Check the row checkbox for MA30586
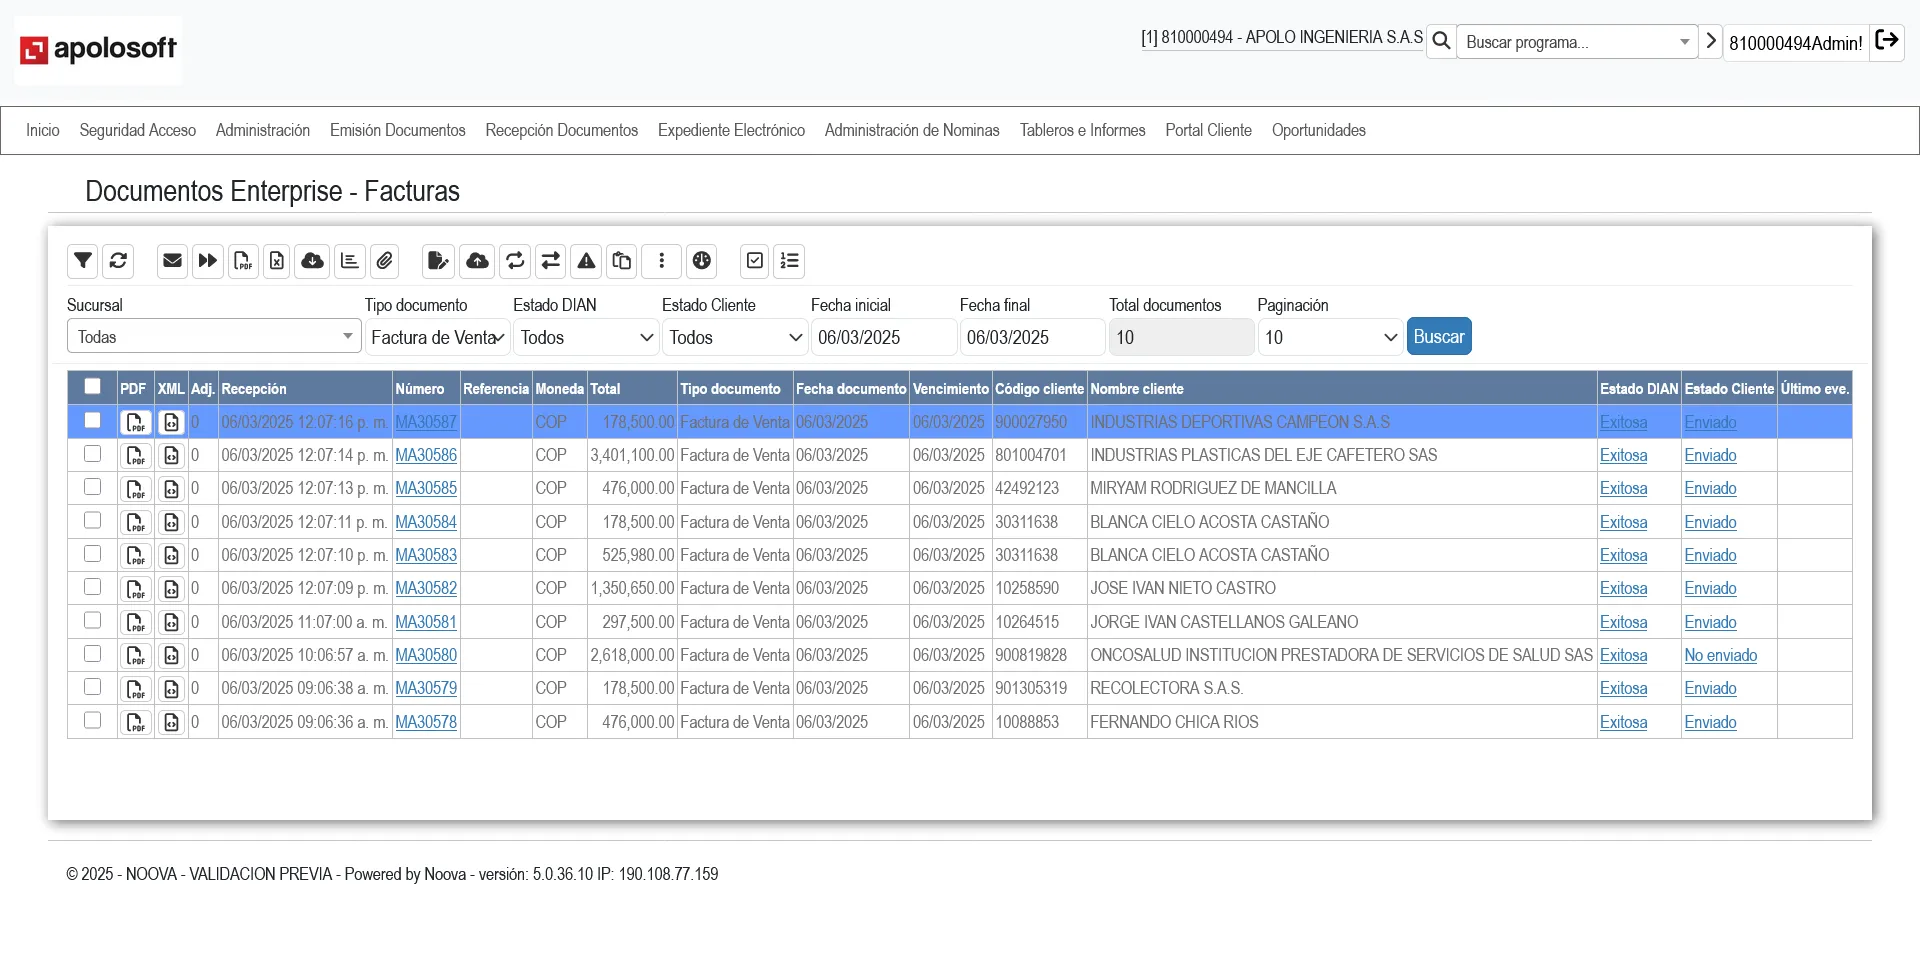Image resolution: width=1920 pixels, height=972 pixels. 92,454
